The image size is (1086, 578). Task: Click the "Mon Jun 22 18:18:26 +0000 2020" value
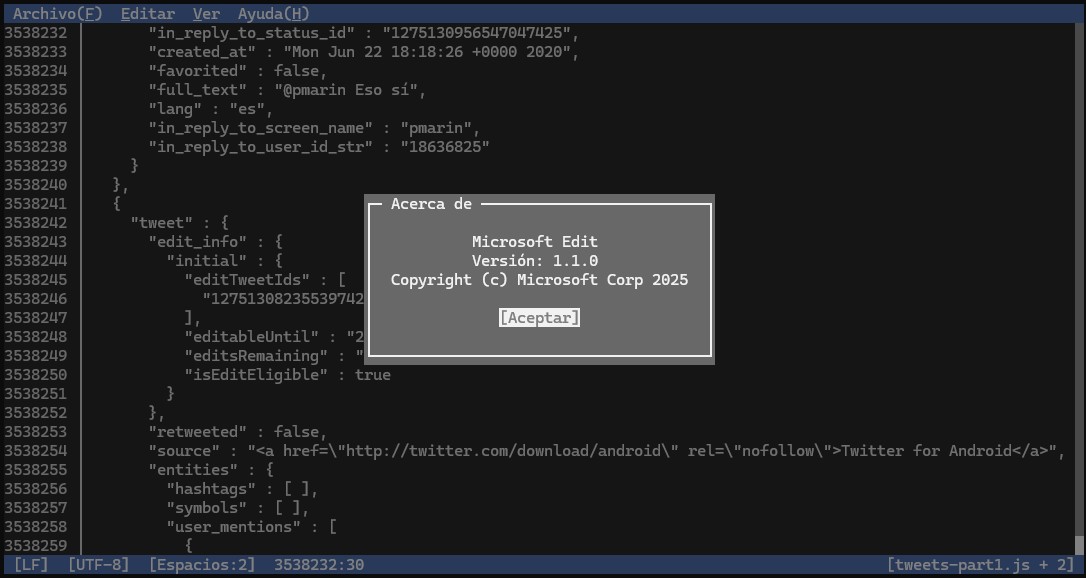click(427, 52)
